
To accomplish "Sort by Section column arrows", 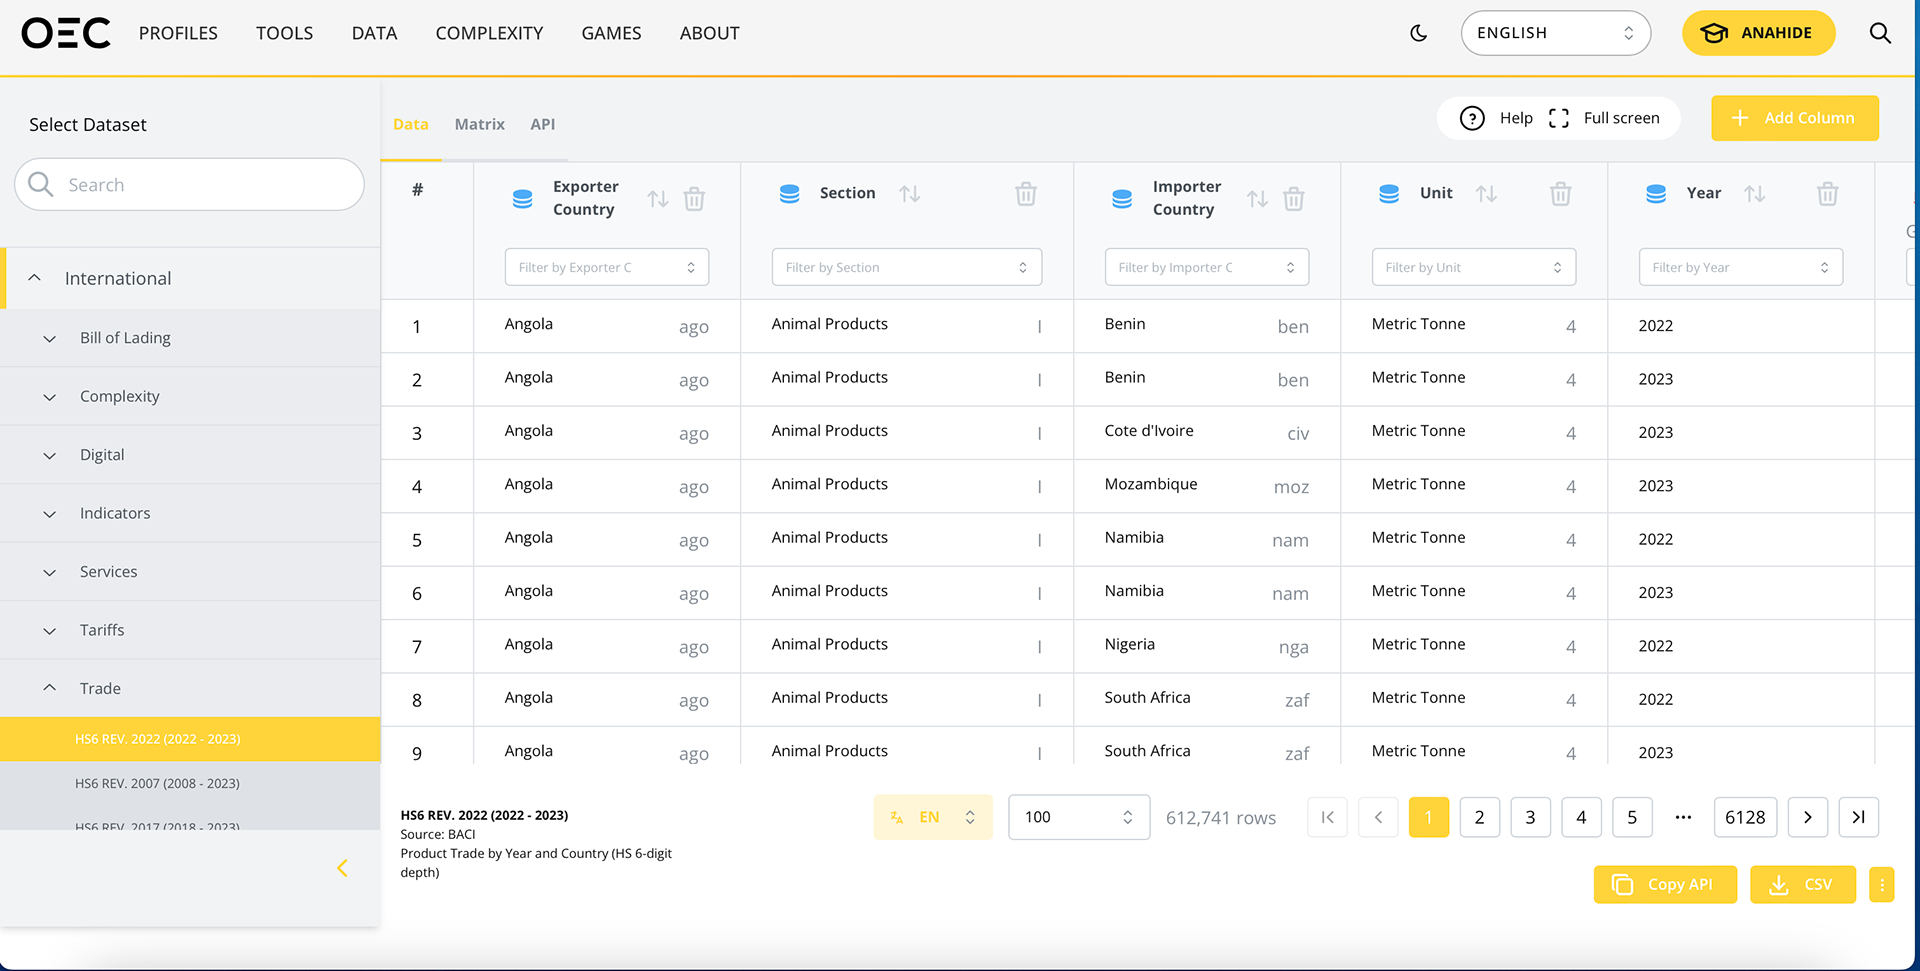I will click(x=909, y=193).
